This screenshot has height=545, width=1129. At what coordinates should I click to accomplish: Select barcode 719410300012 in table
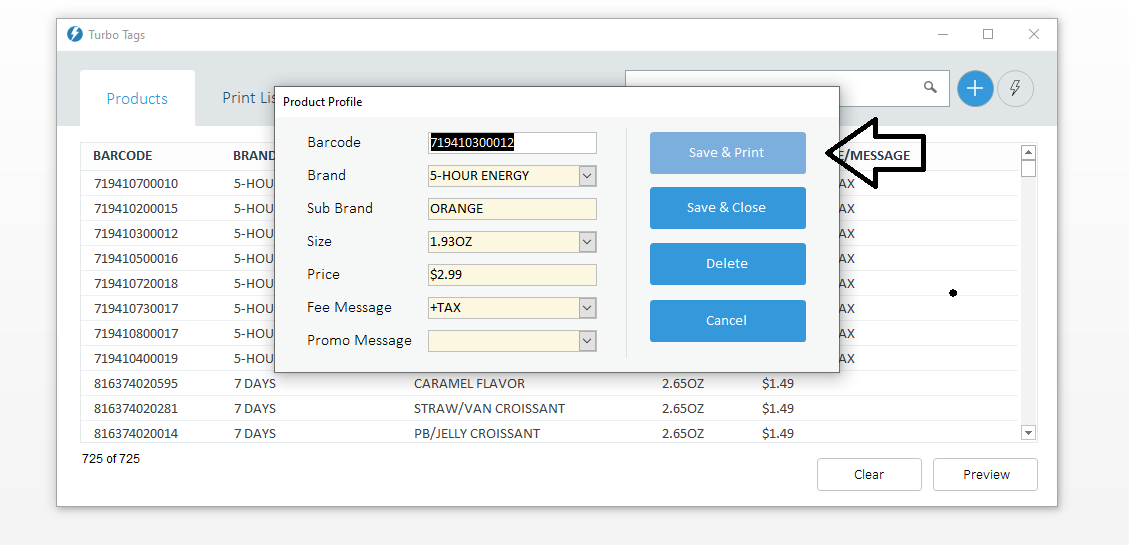[x=135, y=233]
